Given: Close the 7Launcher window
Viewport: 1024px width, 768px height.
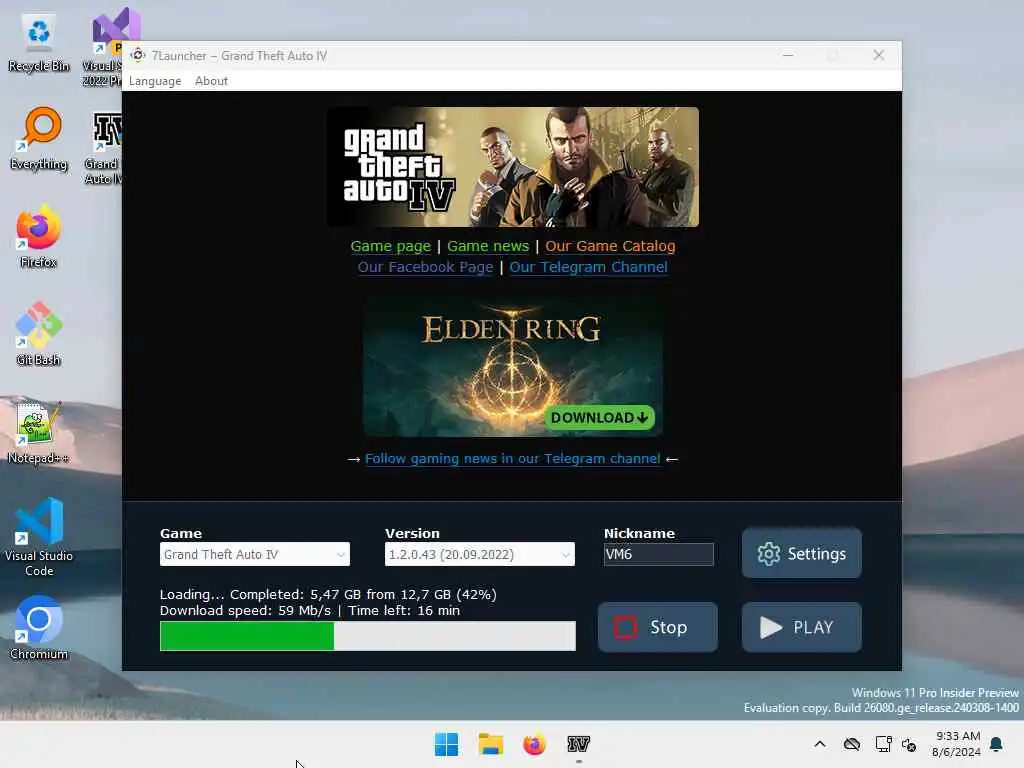Looking at the screenshot, I should [x=879, y=56].
